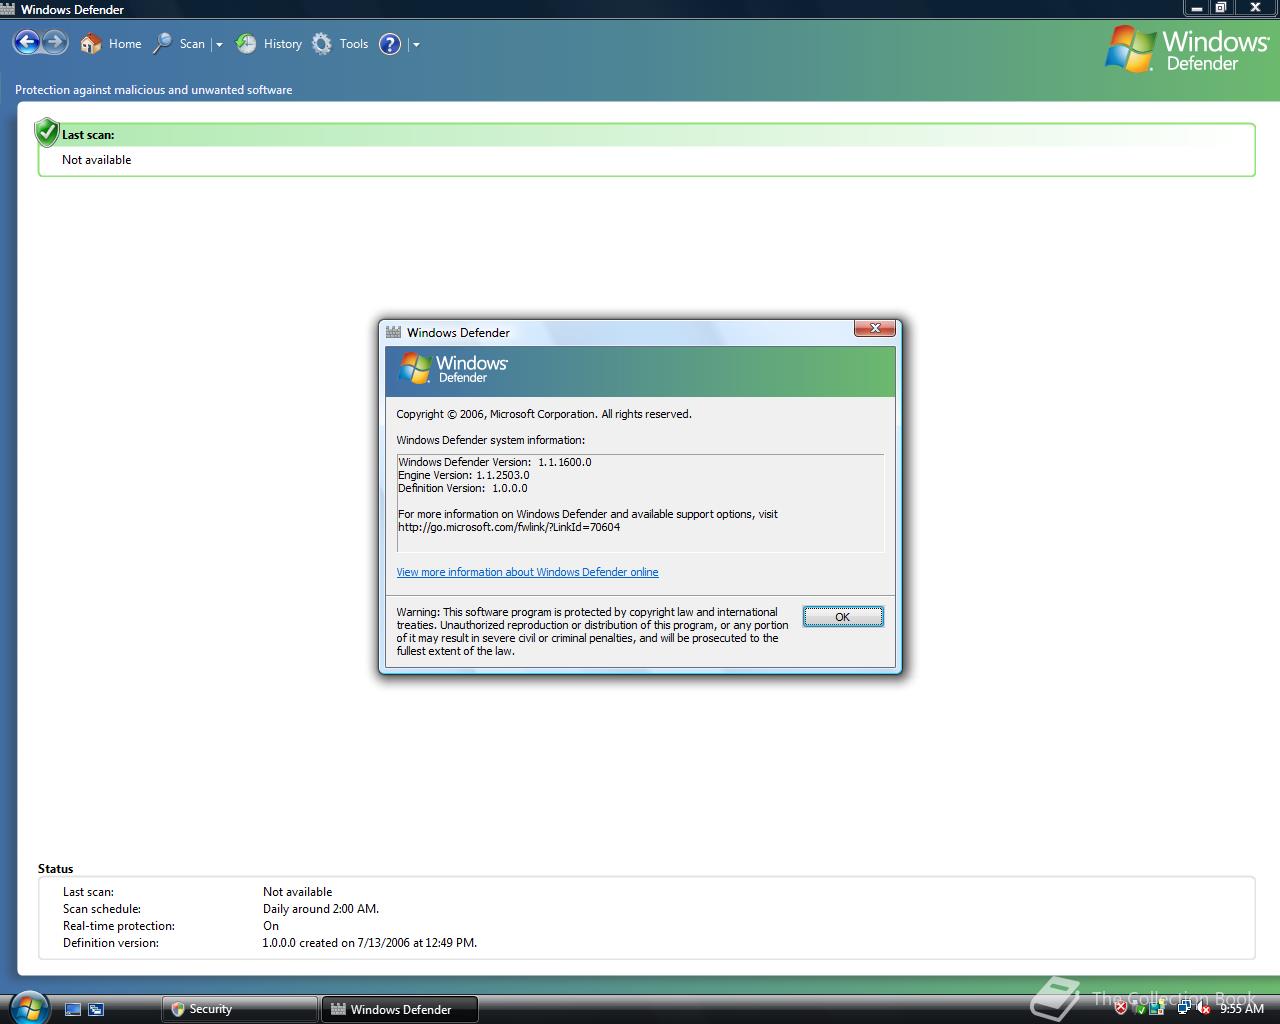Click the network tray icon

[1184, 1009]
